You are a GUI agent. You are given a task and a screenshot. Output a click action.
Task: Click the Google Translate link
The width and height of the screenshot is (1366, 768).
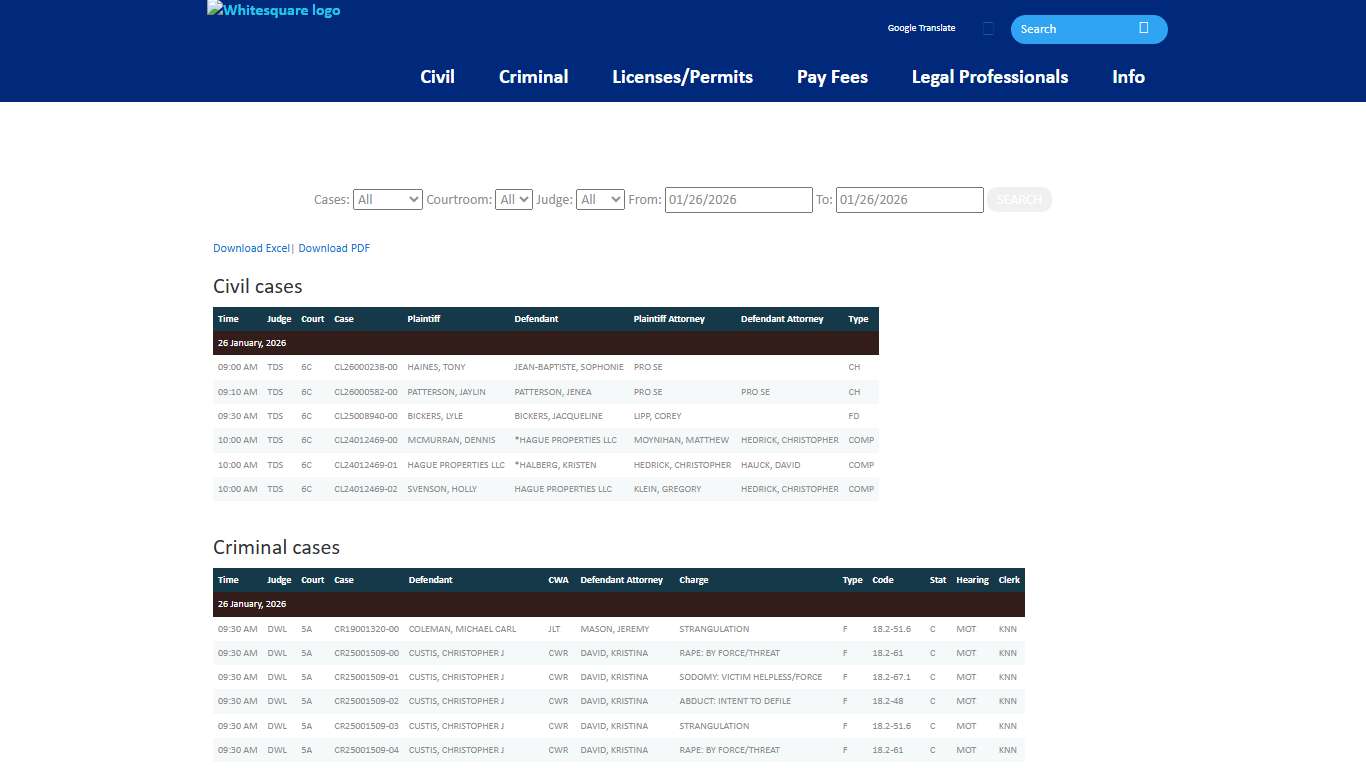[x=921, y=28]
